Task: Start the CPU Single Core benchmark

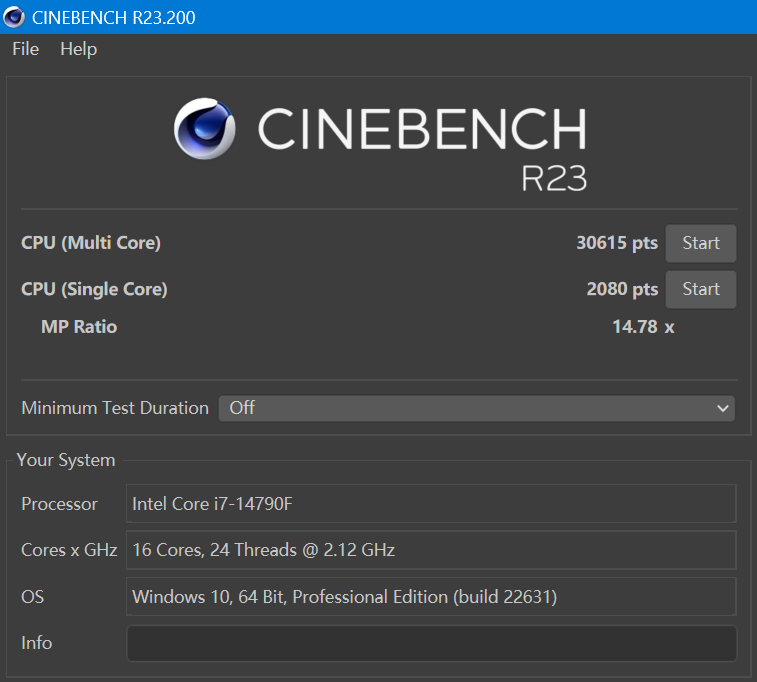Action: pyautogui.click(x=700, y=289)
